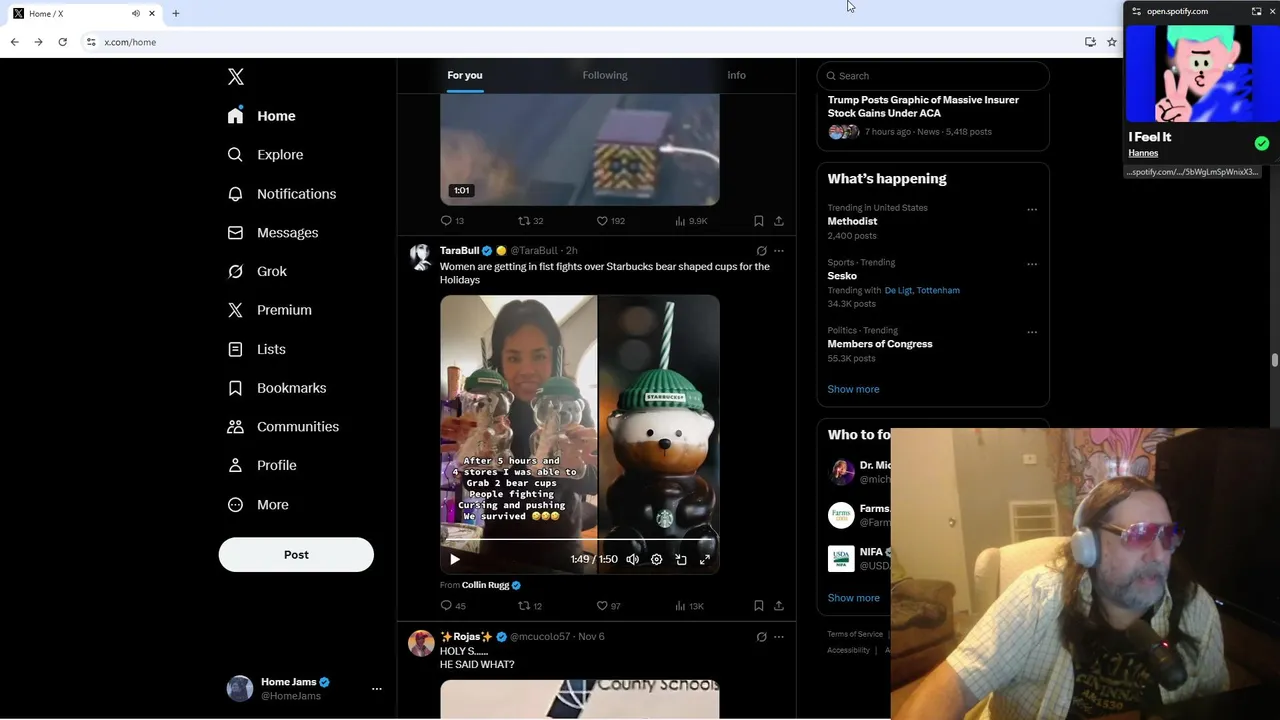The image size is (1280, 720).
Task: Share the TaraBull post
Action: pyautogui.click(x=779, y=606)
